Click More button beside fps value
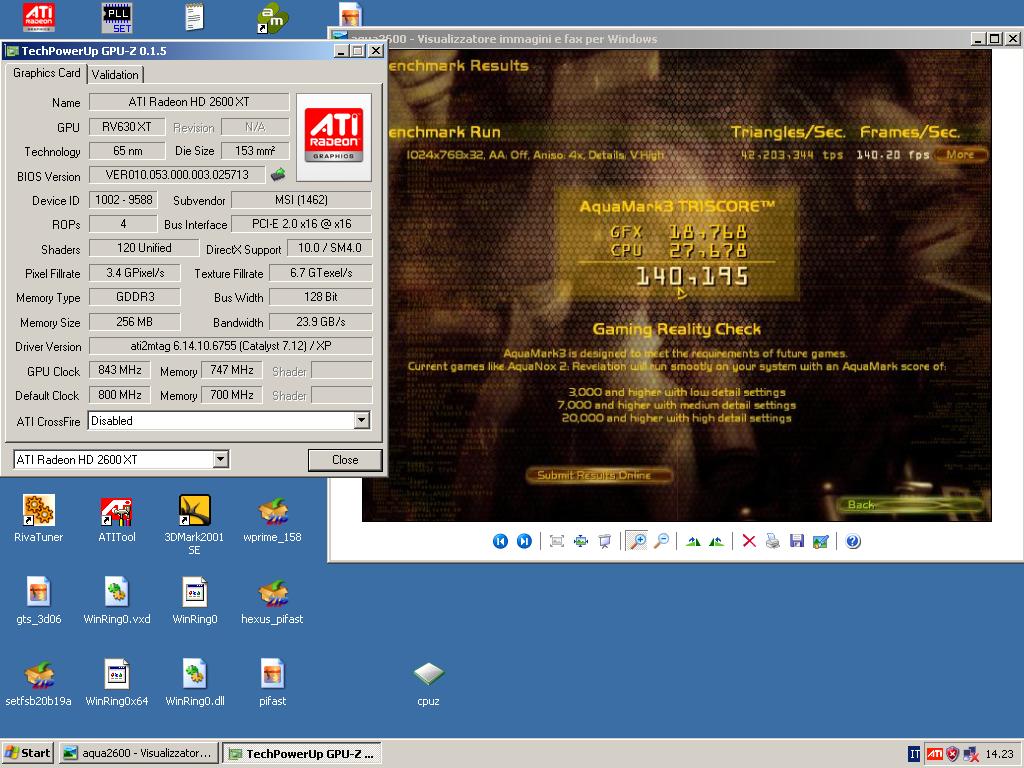 tap(960, 155)
